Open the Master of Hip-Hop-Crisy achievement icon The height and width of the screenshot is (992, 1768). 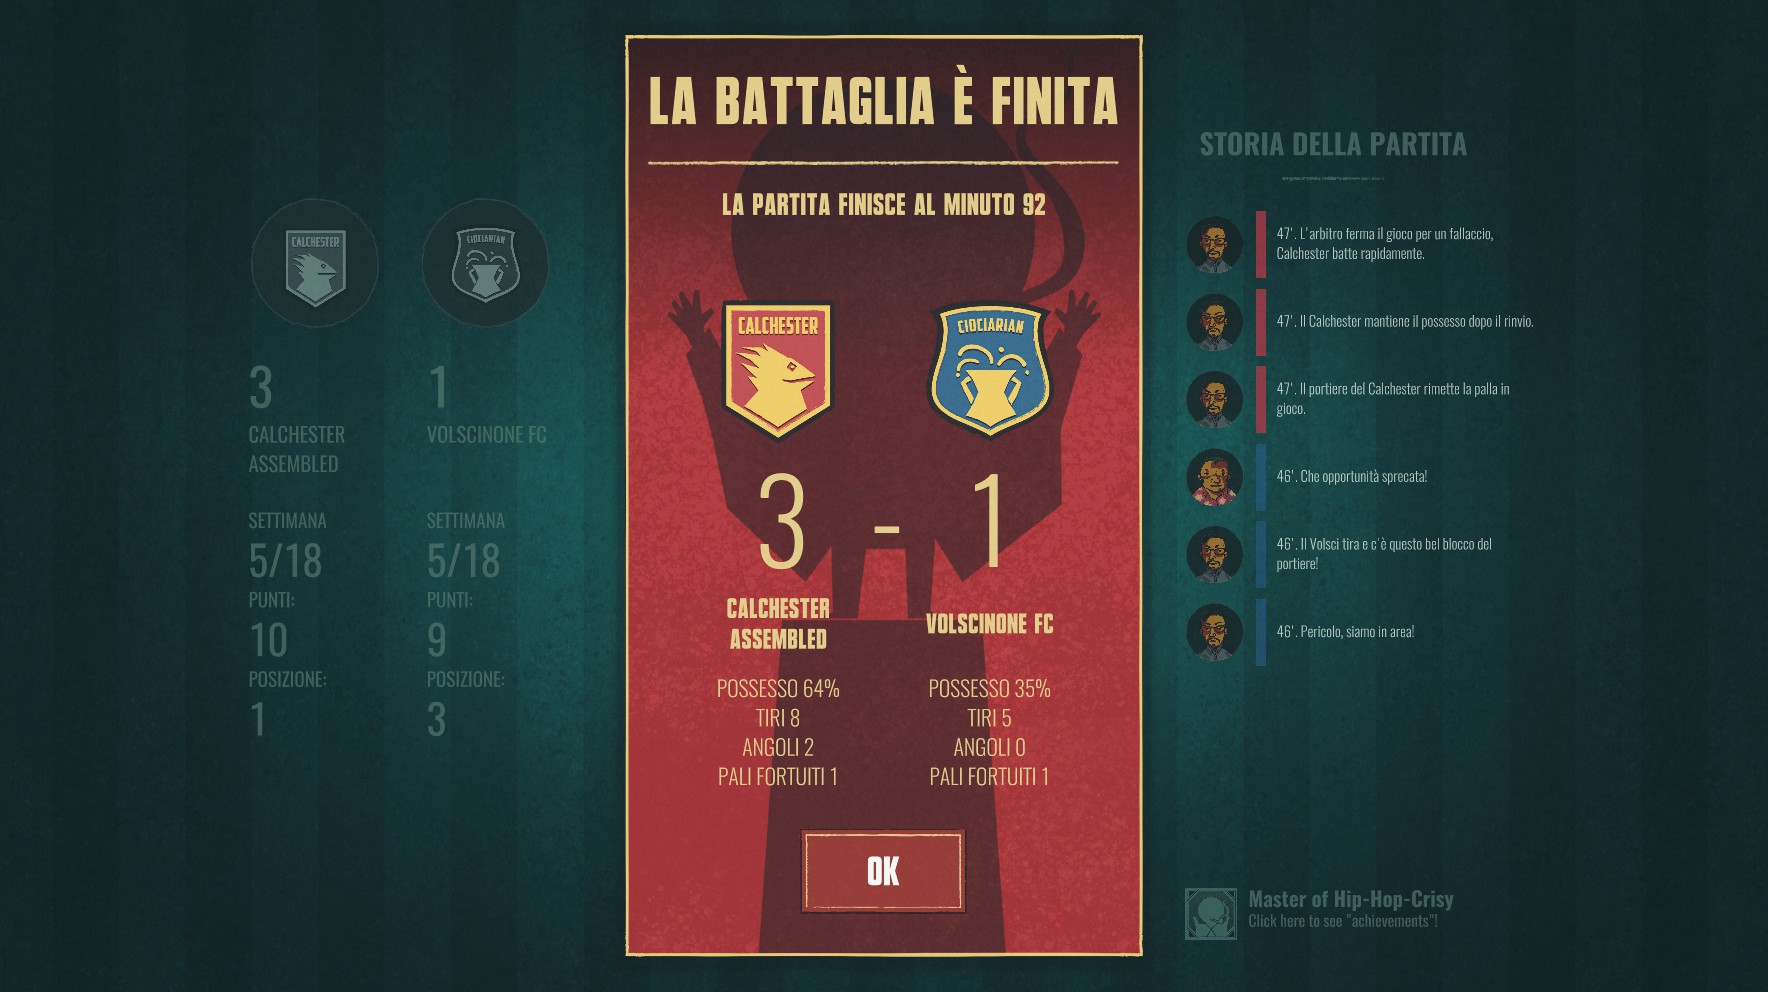(x=1211, y=914)
